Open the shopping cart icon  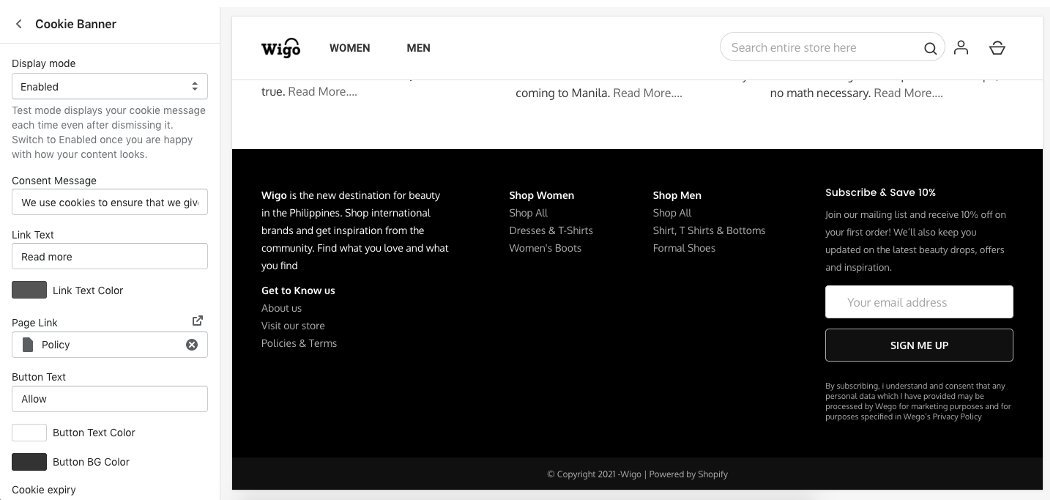tap(997, 47)
